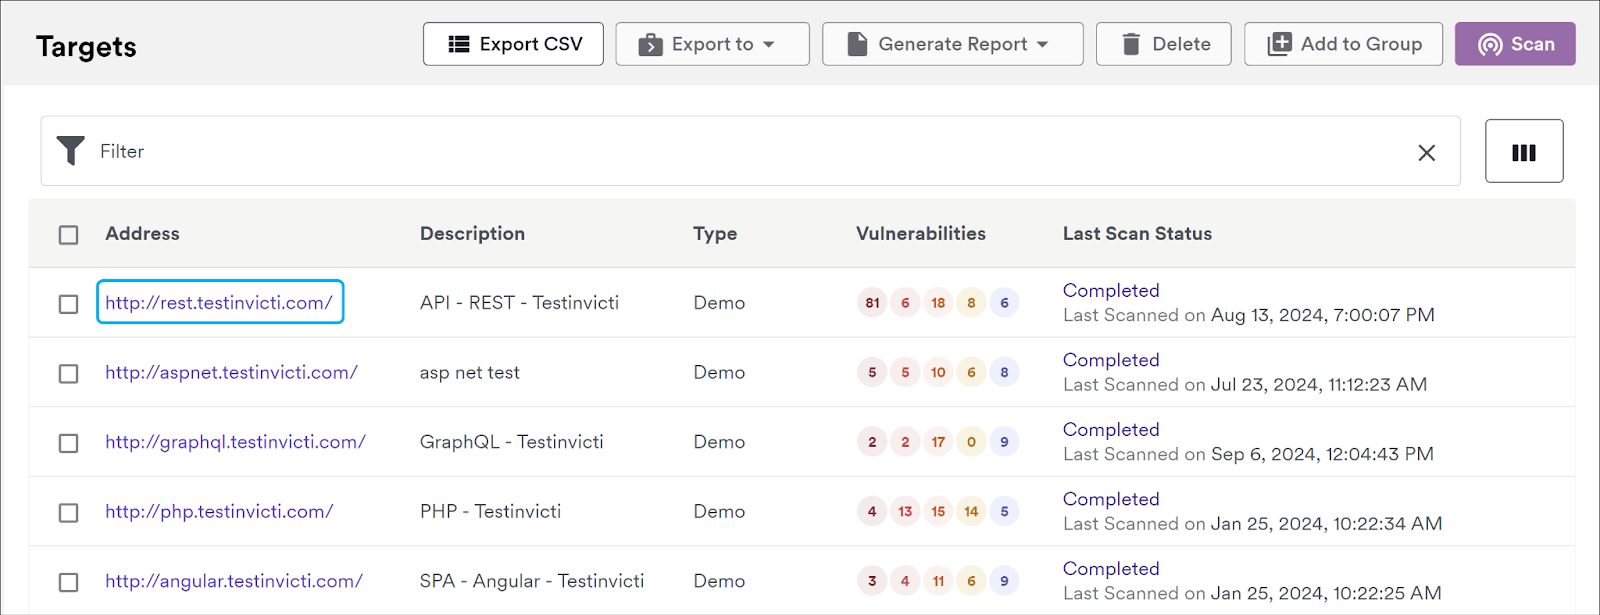
Task: Click Completed status for rest target
Action: point(1111,290)
